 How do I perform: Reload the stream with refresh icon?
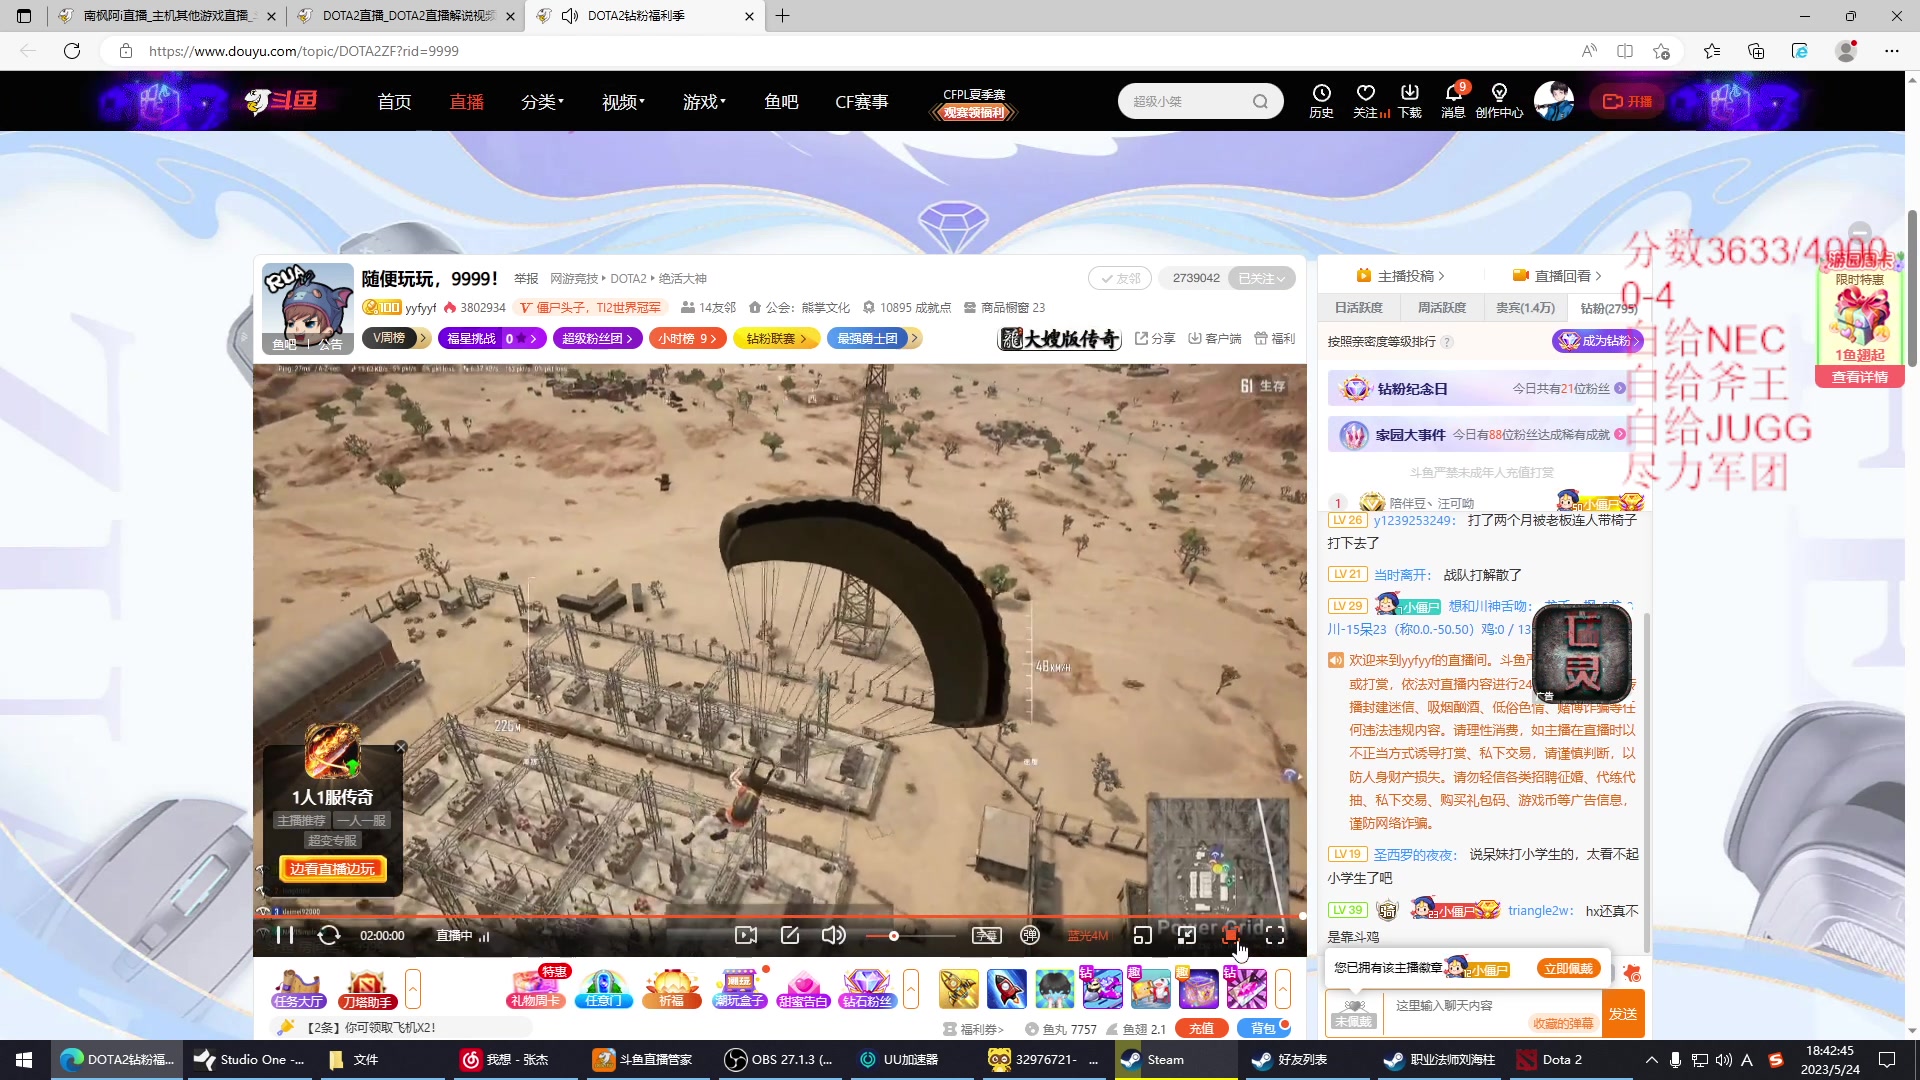pyautogui.click(x=329, y=935)
